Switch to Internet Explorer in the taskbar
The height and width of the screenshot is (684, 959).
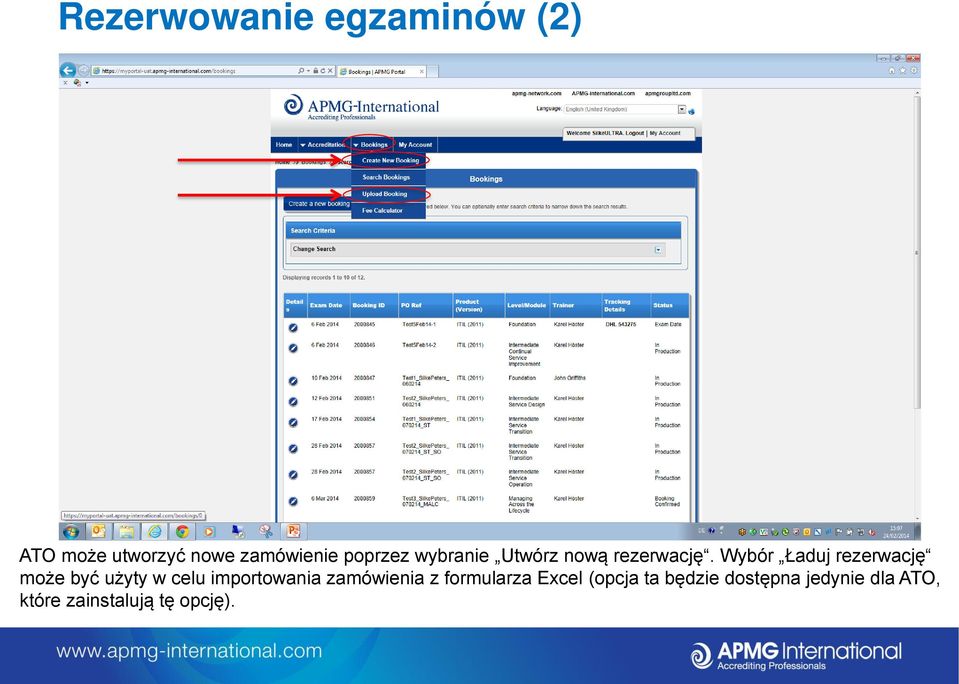pyautogui.click(x=155, y=531)
